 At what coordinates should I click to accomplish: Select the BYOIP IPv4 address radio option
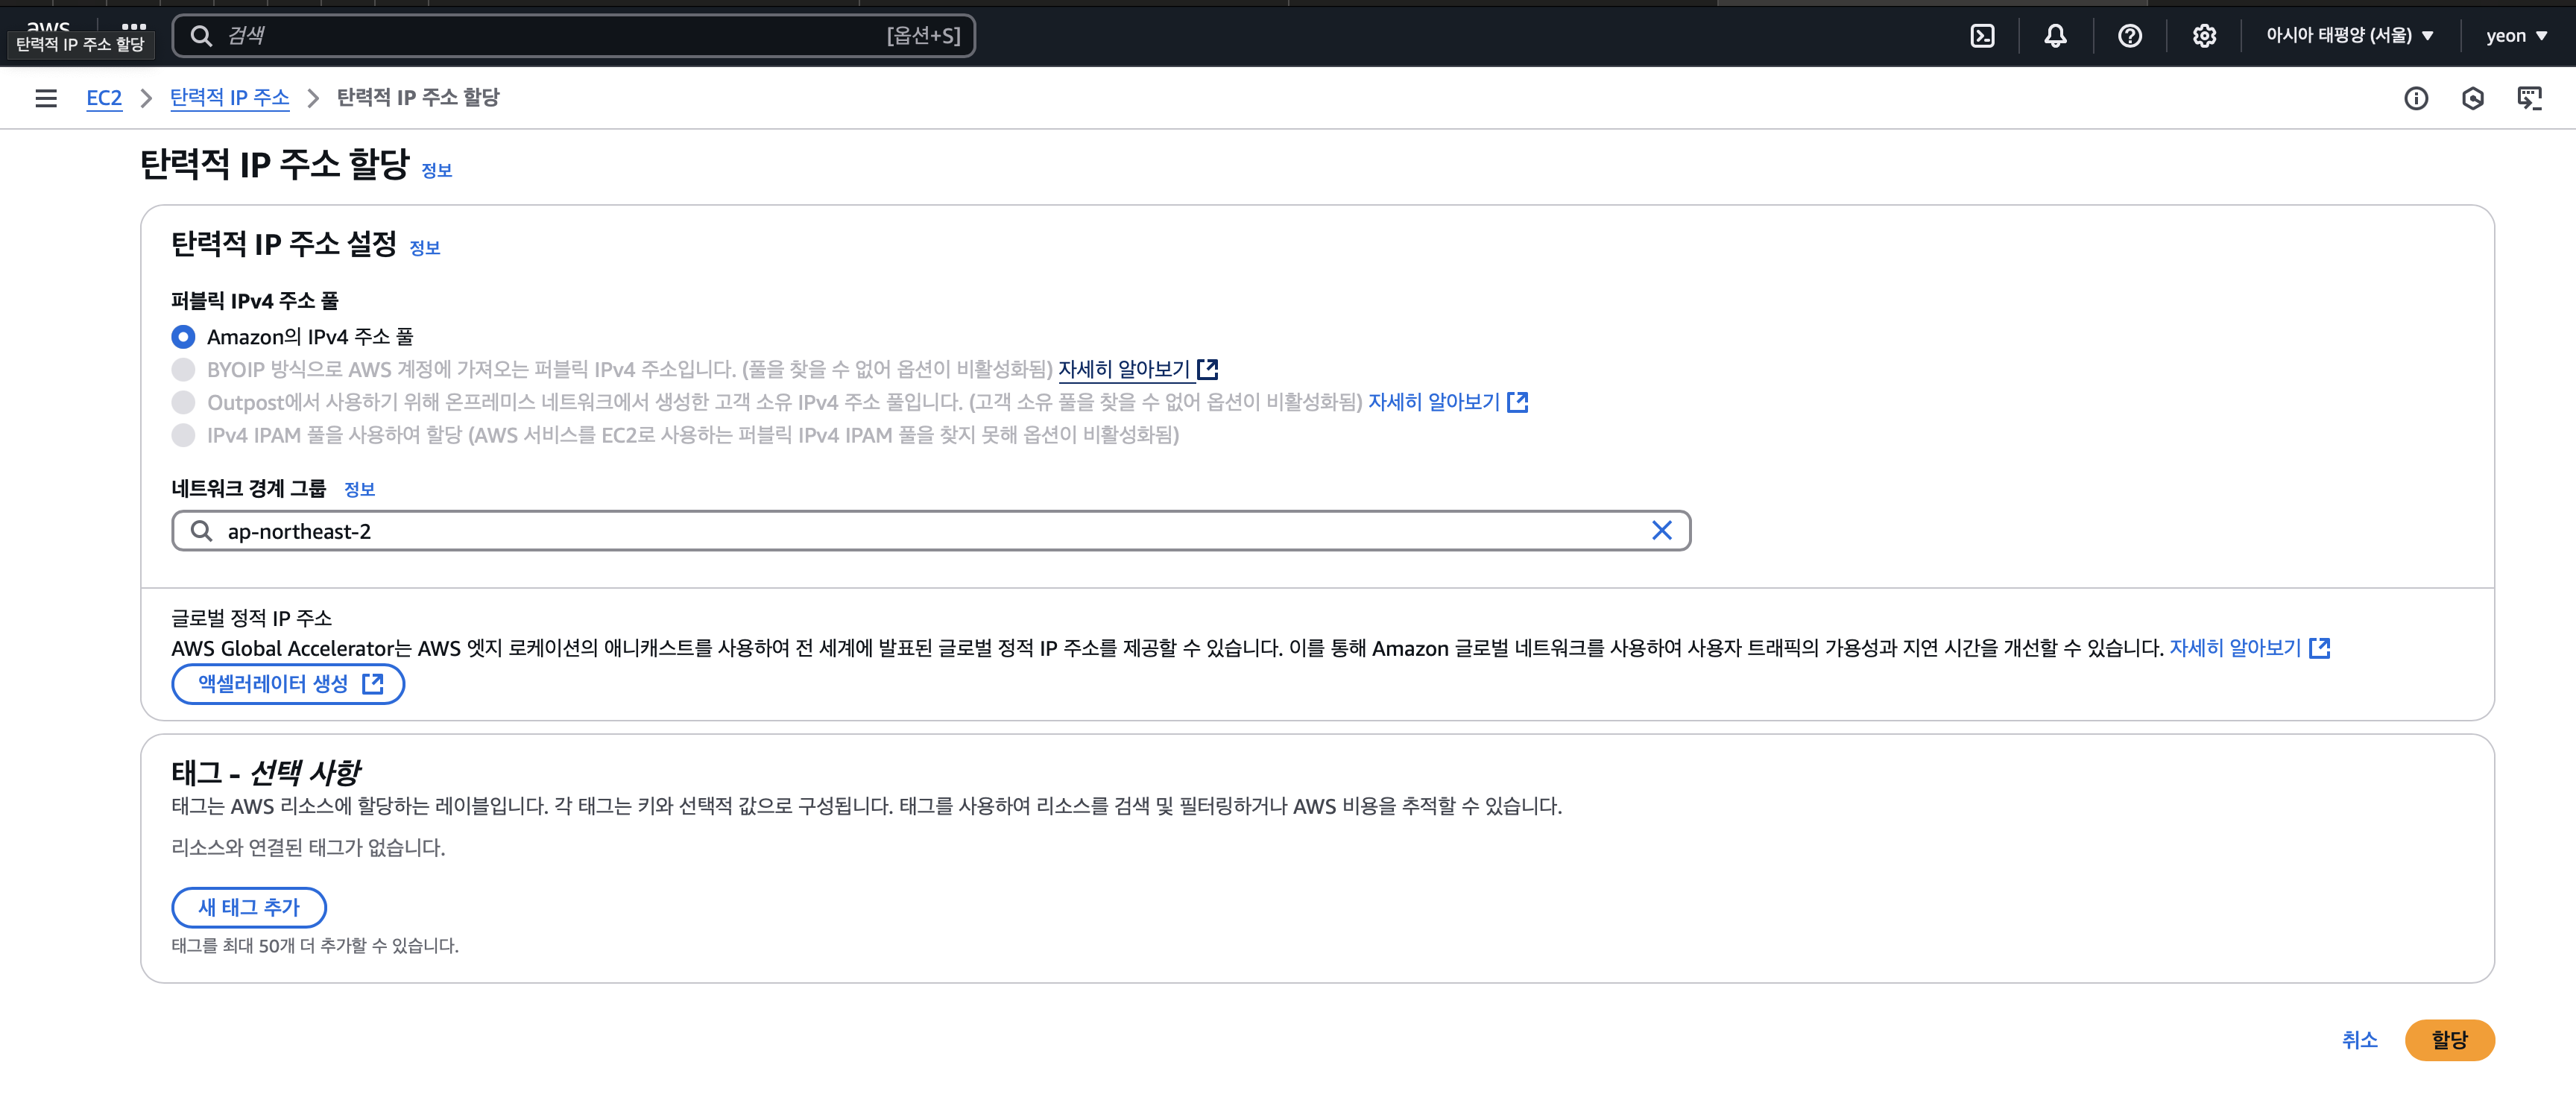coord(183,370)
